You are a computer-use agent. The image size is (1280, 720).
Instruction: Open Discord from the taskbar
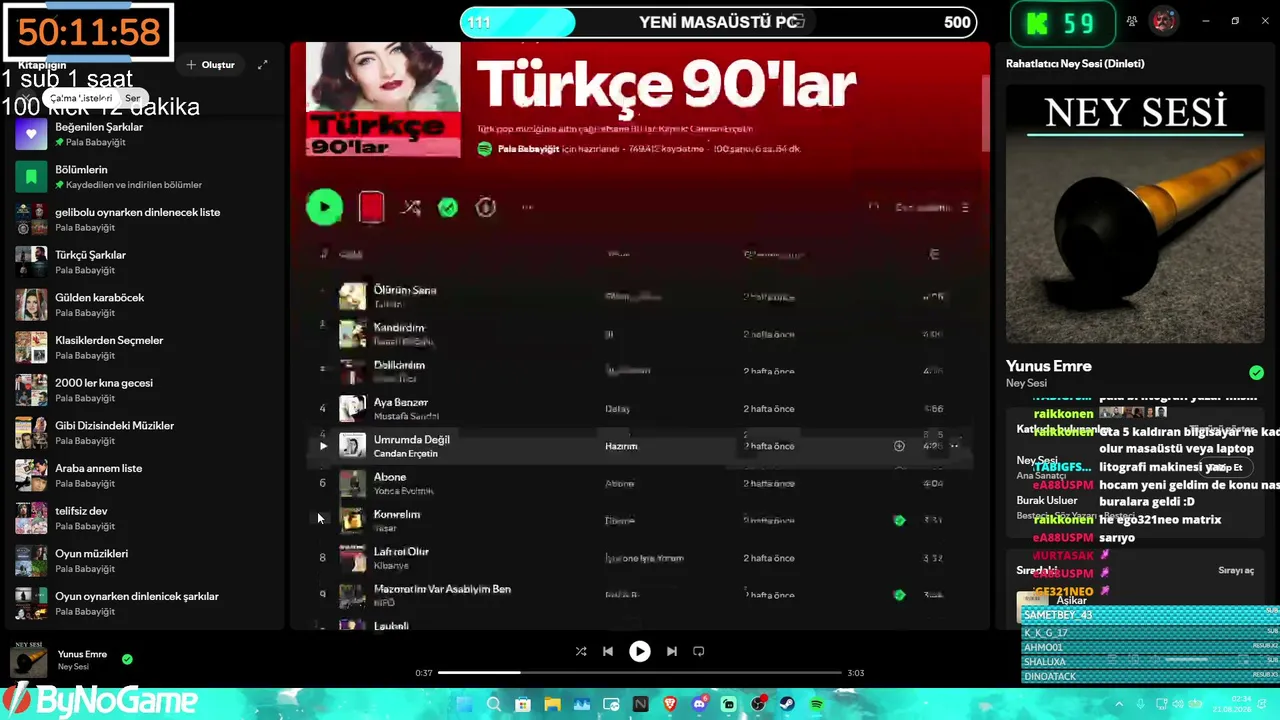click(700, 705)
